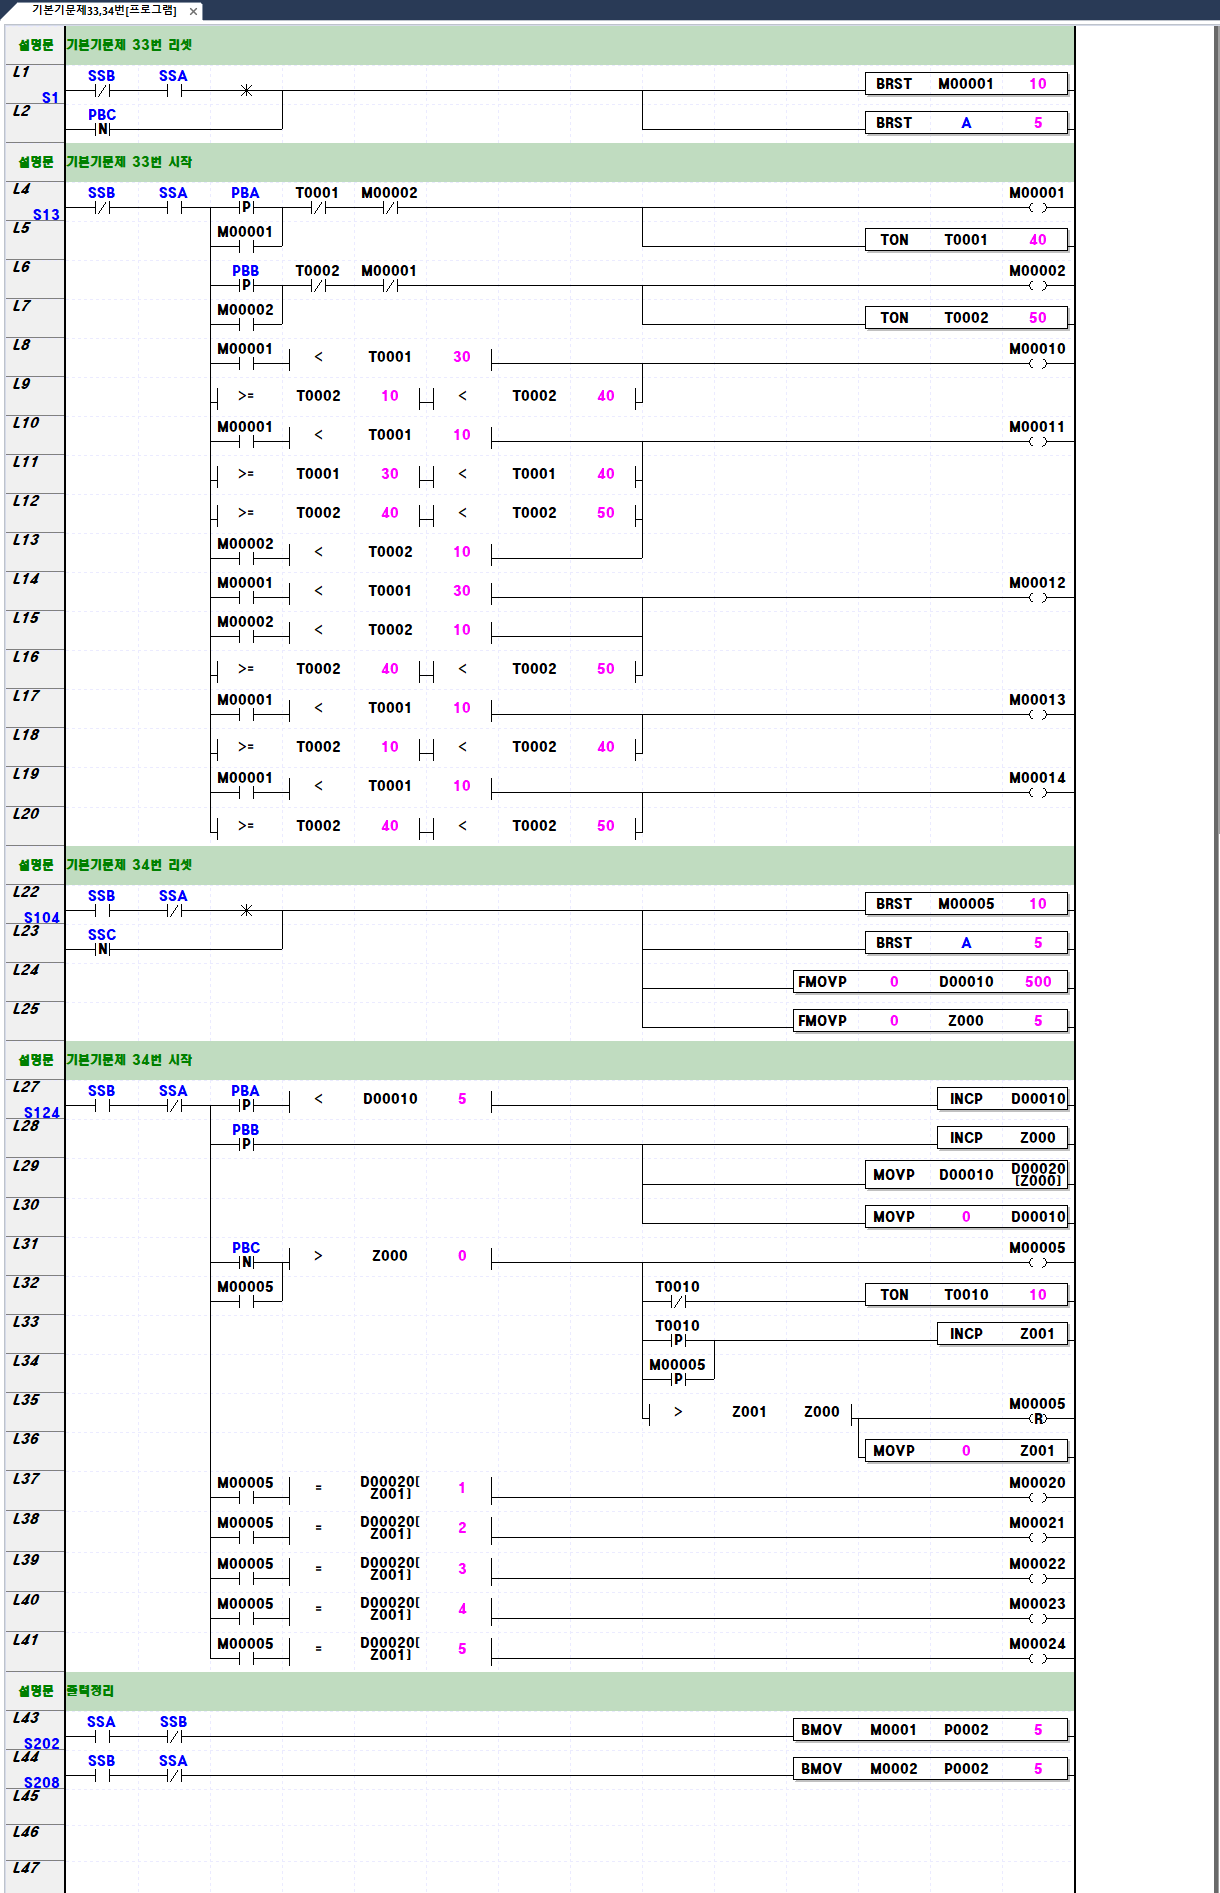Select the normally closed SSB contact on L1
This screenshot has height=1893, width=1220.
[x=102, y=90]
